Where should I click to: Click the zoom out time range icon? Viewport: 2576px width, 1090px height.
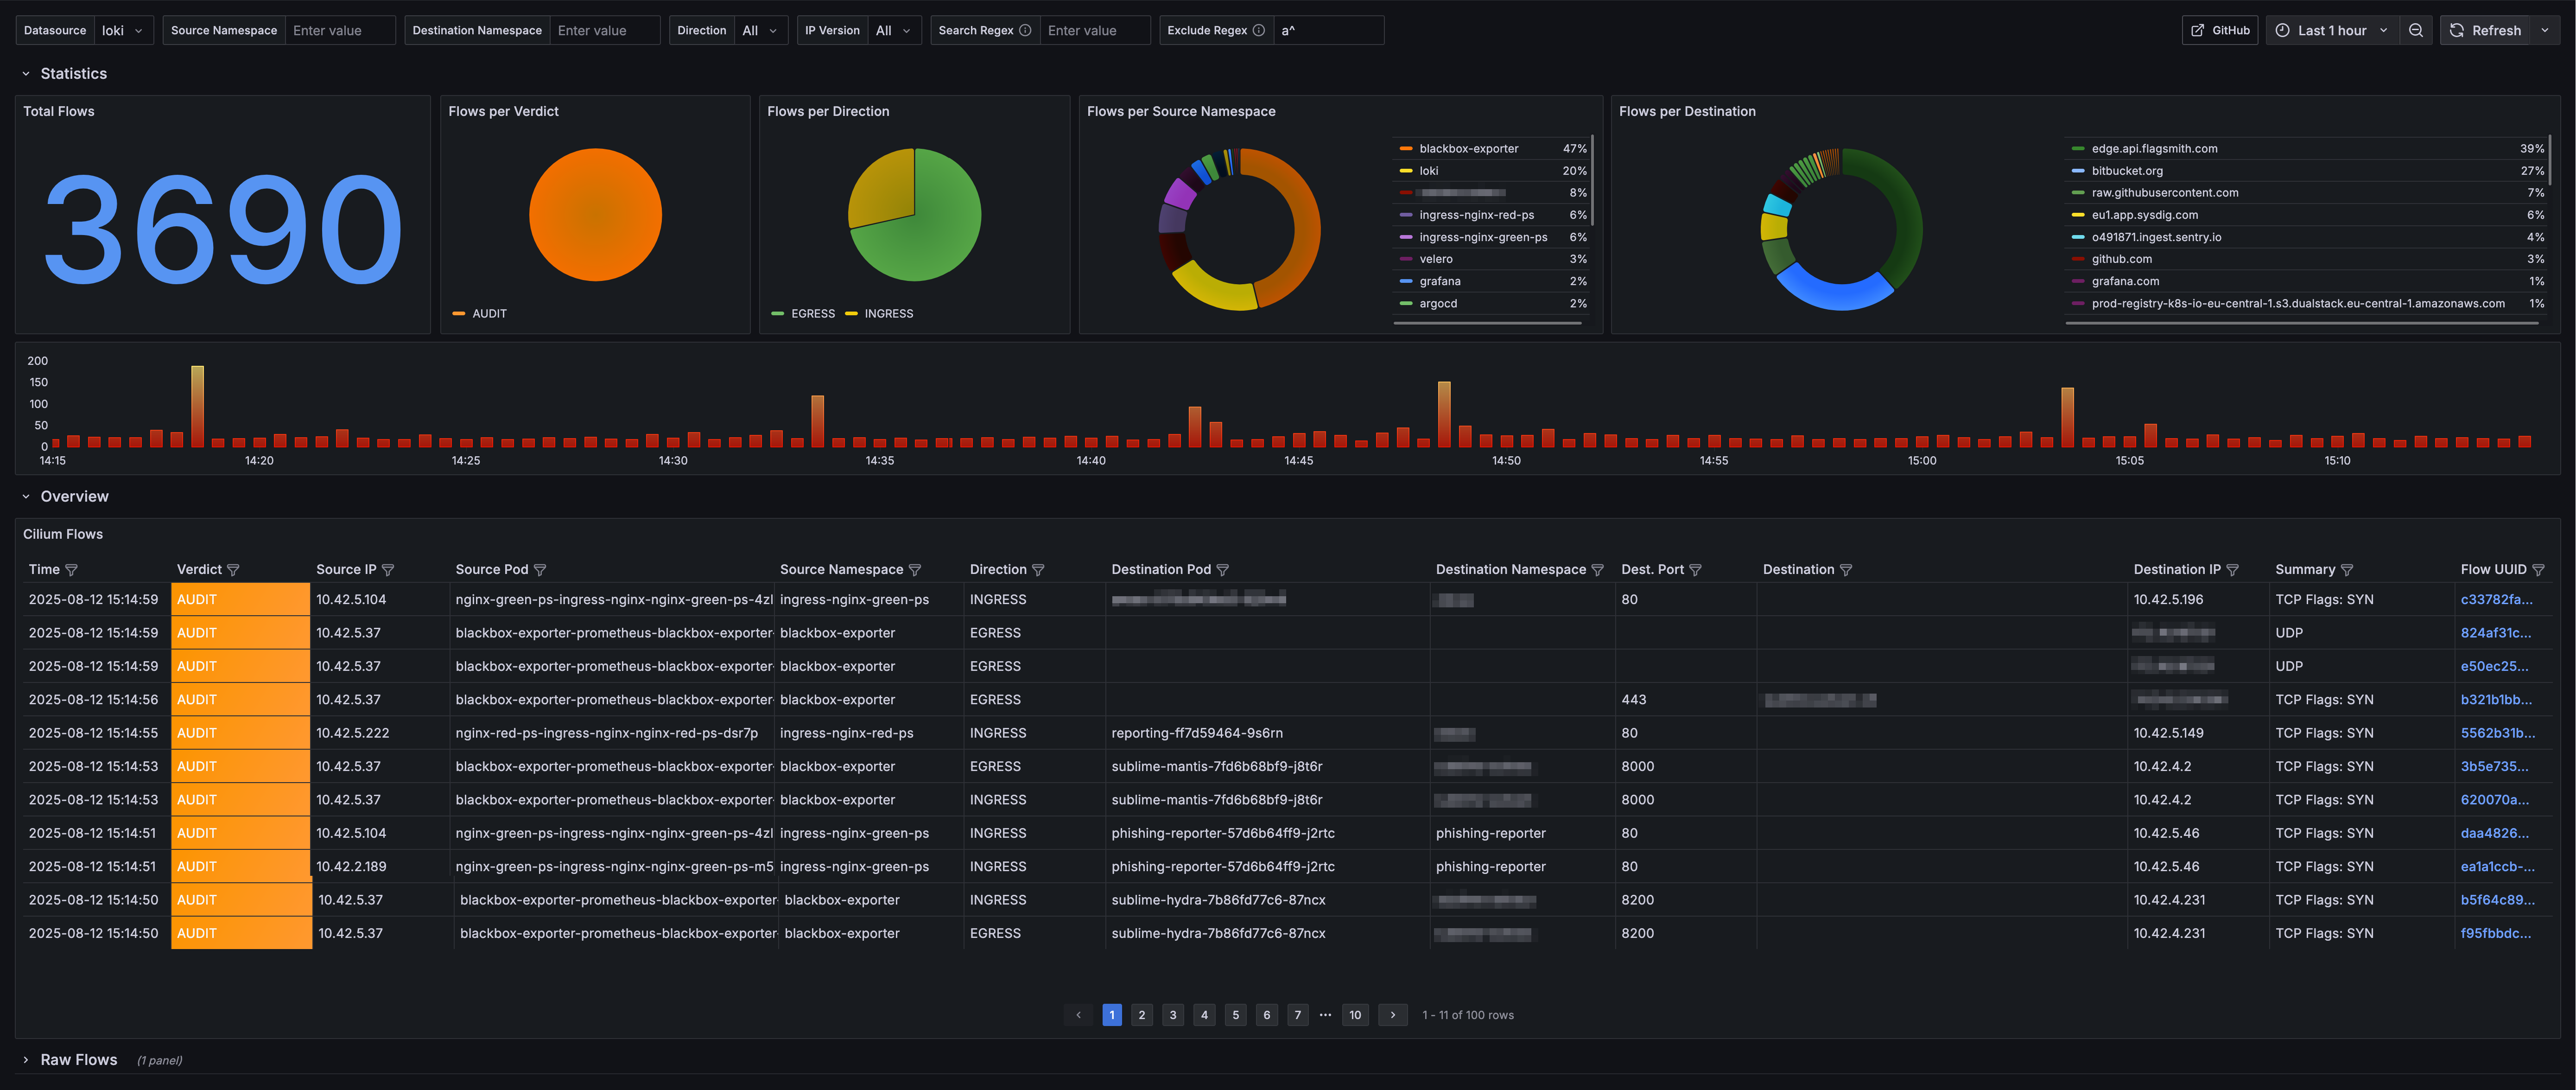(x=2416, y=30)
